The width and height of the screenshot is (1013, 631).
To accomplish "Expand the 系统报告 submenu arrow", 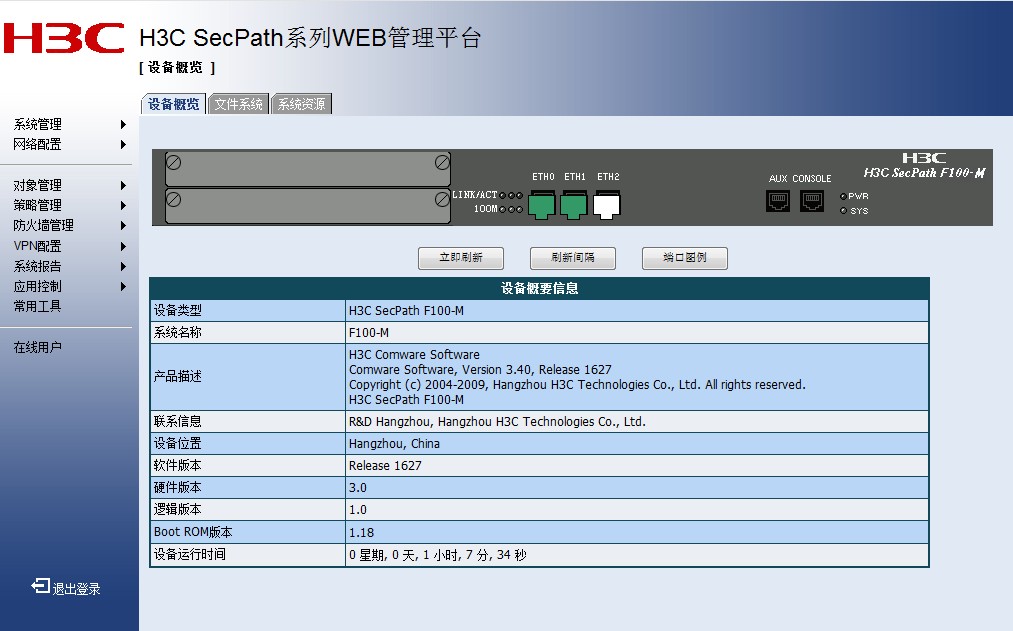I will pos(123,267).
